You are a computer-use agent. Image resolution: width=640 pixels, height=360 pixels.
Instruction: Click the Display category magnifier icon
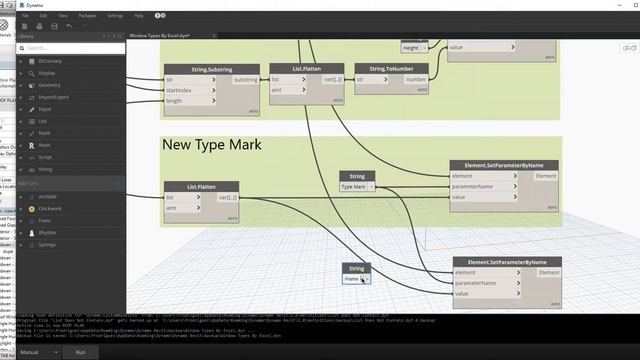tap(31, 73)
